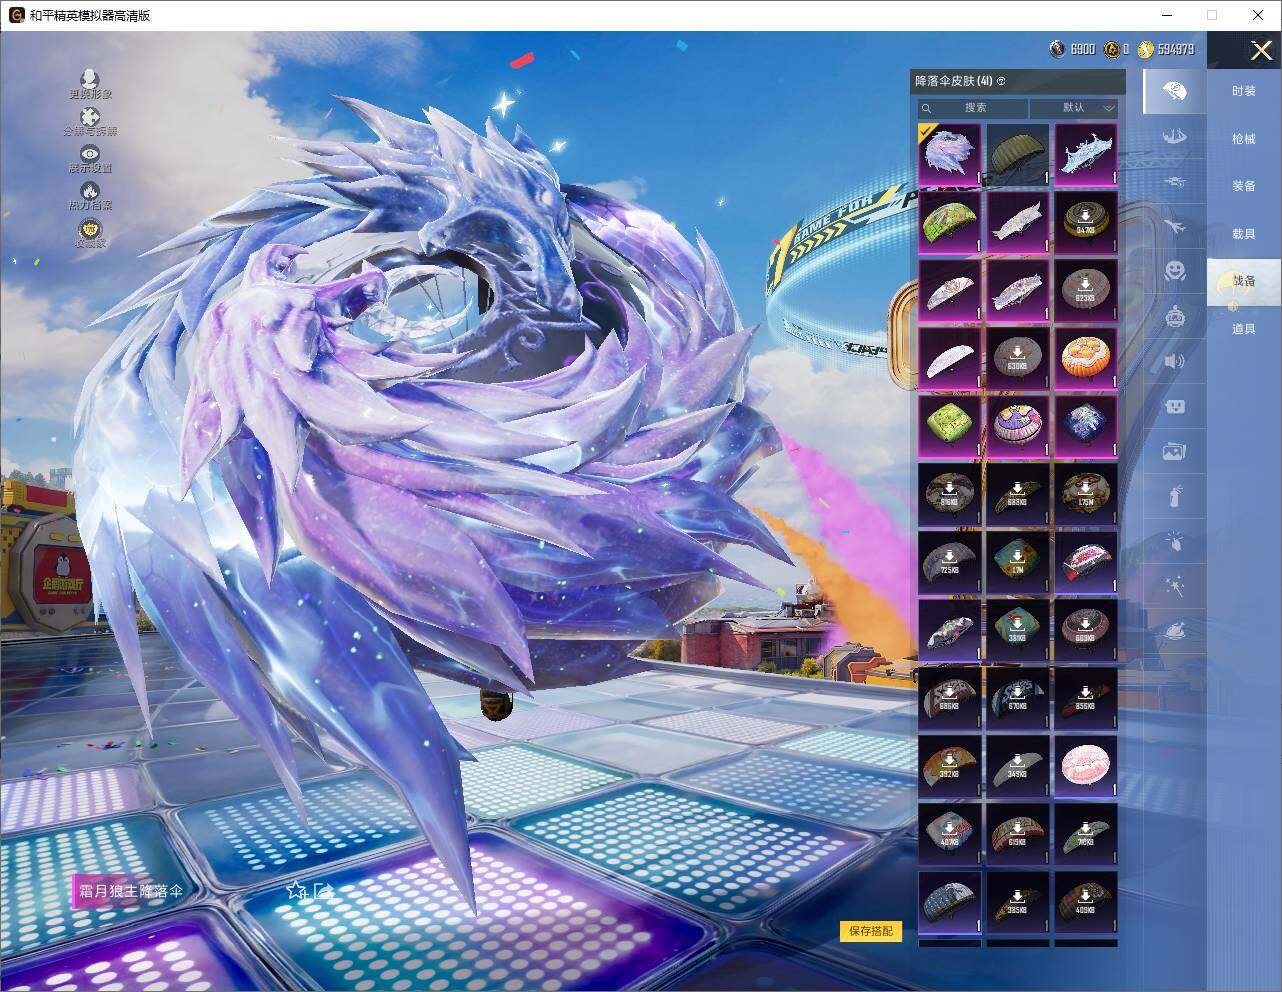Select the olive green default parachute thumbnail
This screenshot has height=992, width=1282.
[1017, 154]
